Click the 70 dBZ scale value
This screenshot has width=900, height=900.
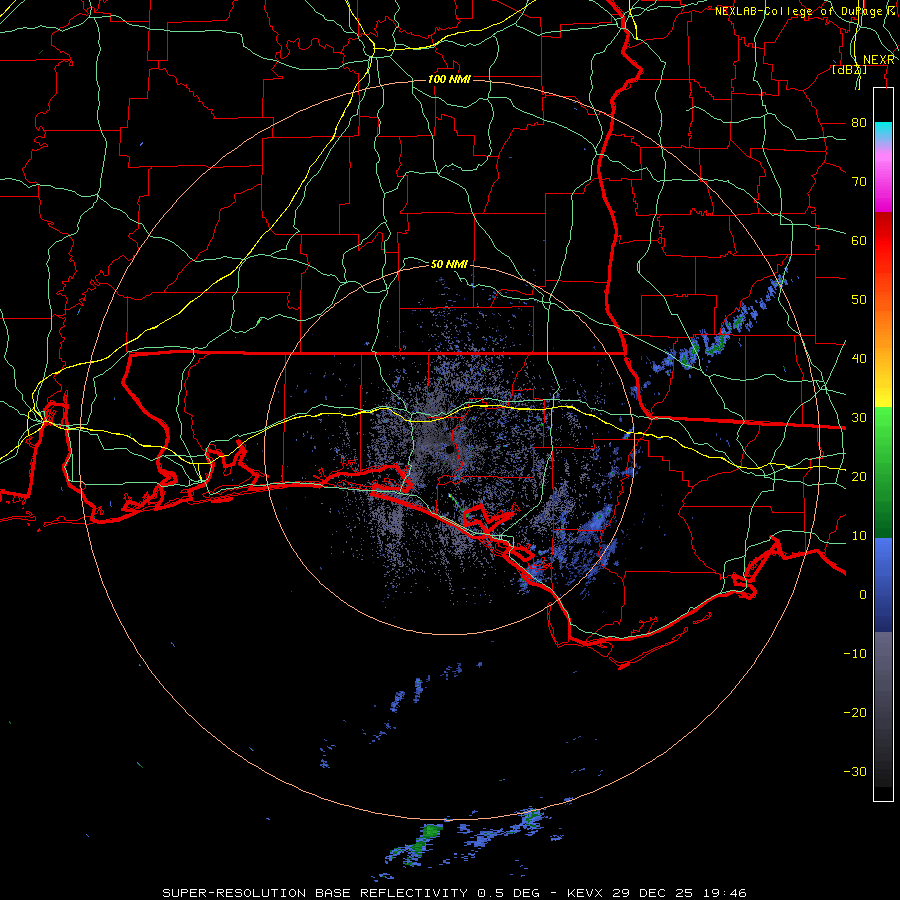pyautogui.click(x=859, y=181)
